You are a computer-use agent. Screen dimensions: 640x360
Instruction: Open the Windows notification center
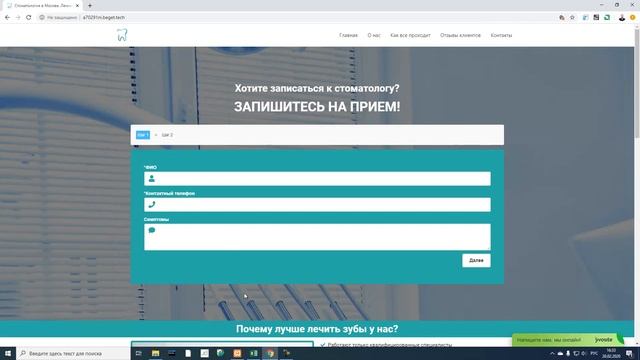[629, 353]
